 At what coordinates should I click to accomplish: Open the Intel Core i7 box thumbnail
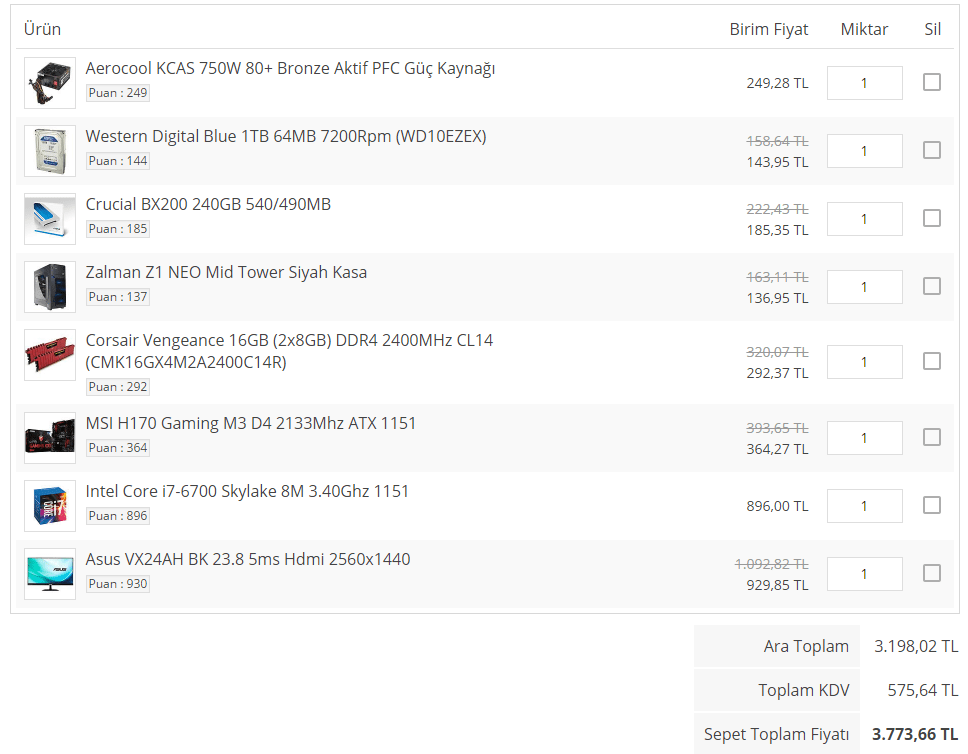pos(50,506)
